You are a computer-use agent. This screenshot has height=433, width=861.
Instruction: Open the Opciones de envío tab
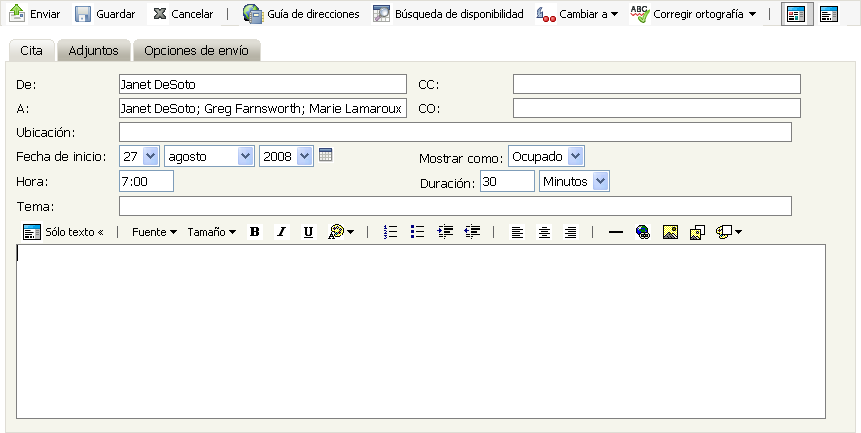(x=196, y=50)
